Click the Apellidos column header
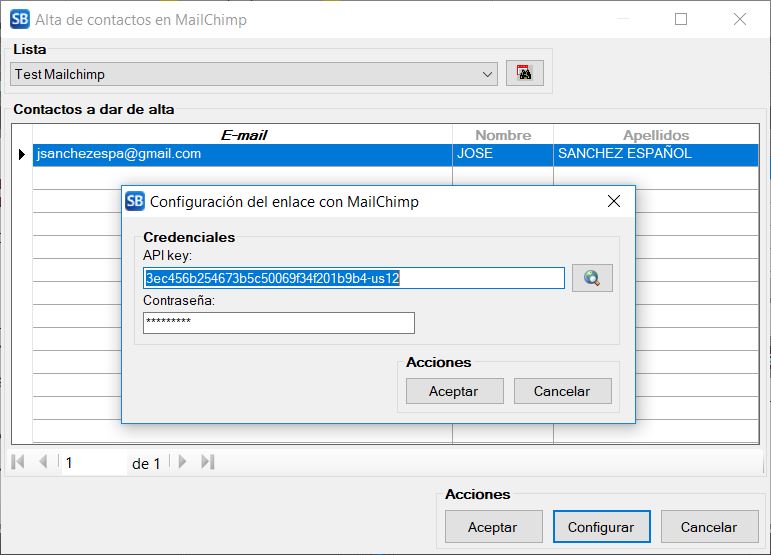This screenshot has width=771, height=555. pyautogui.click(x=655, y=135)
